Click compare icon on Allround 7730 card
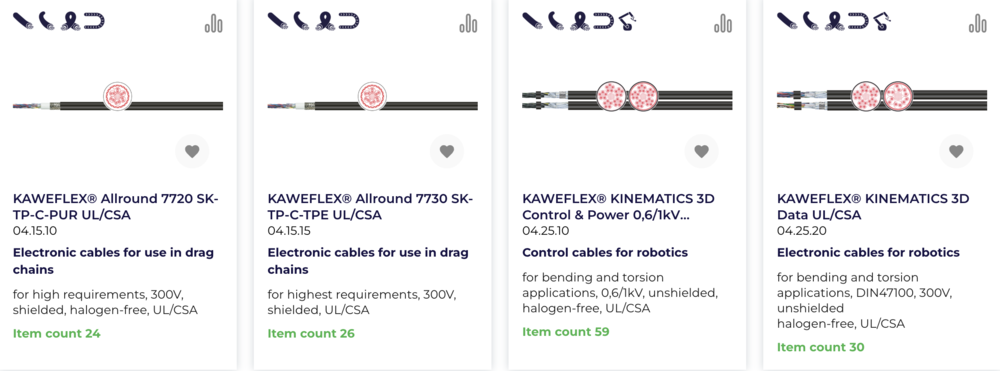The height and width of the screenshot is (371, 1000). (x=468, y=24)
